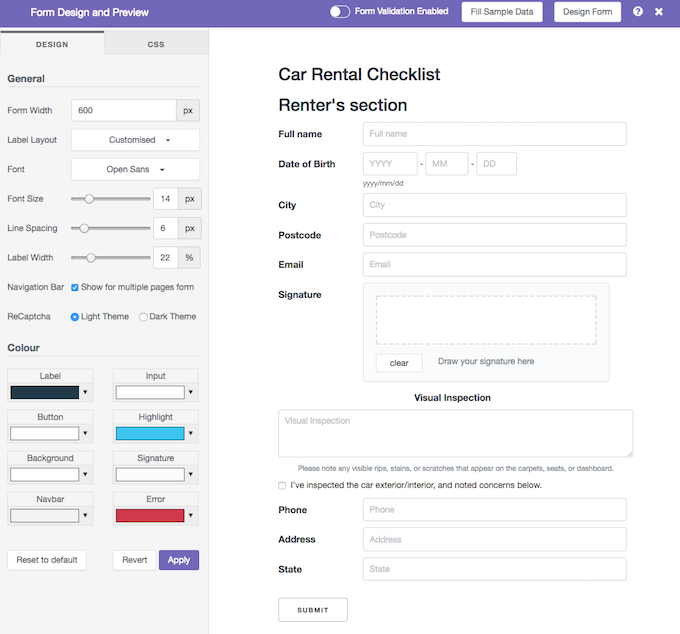680x634 pixels.
Task: Toggle Form Validation Enabled switch
Action: tap(340, 12)
